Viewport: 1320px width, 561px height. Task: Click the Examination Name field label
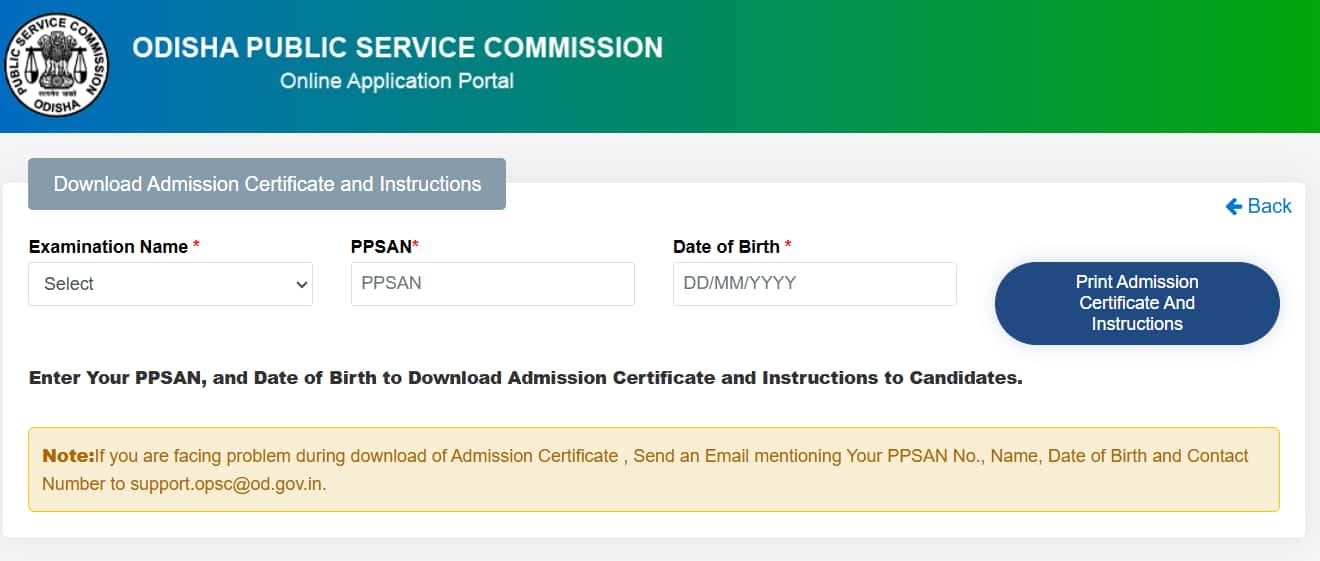[x=108, y=246]
